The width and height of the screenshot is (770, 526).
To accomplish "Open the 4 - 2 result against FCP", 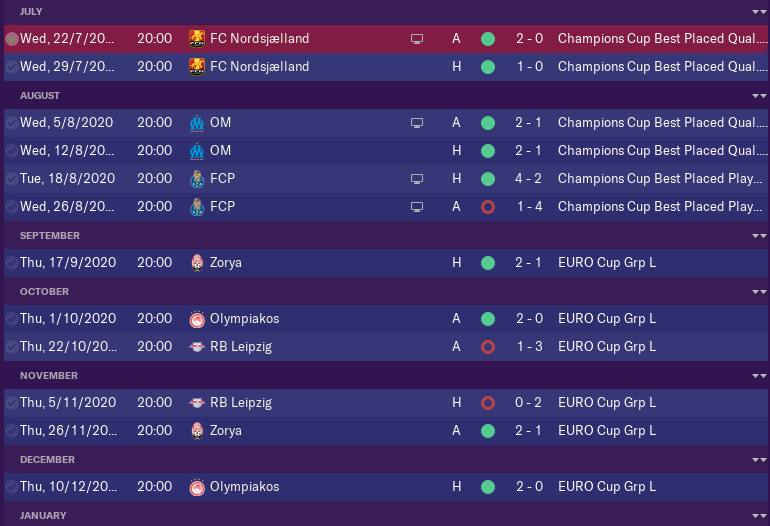I will [x=529, y=179].
